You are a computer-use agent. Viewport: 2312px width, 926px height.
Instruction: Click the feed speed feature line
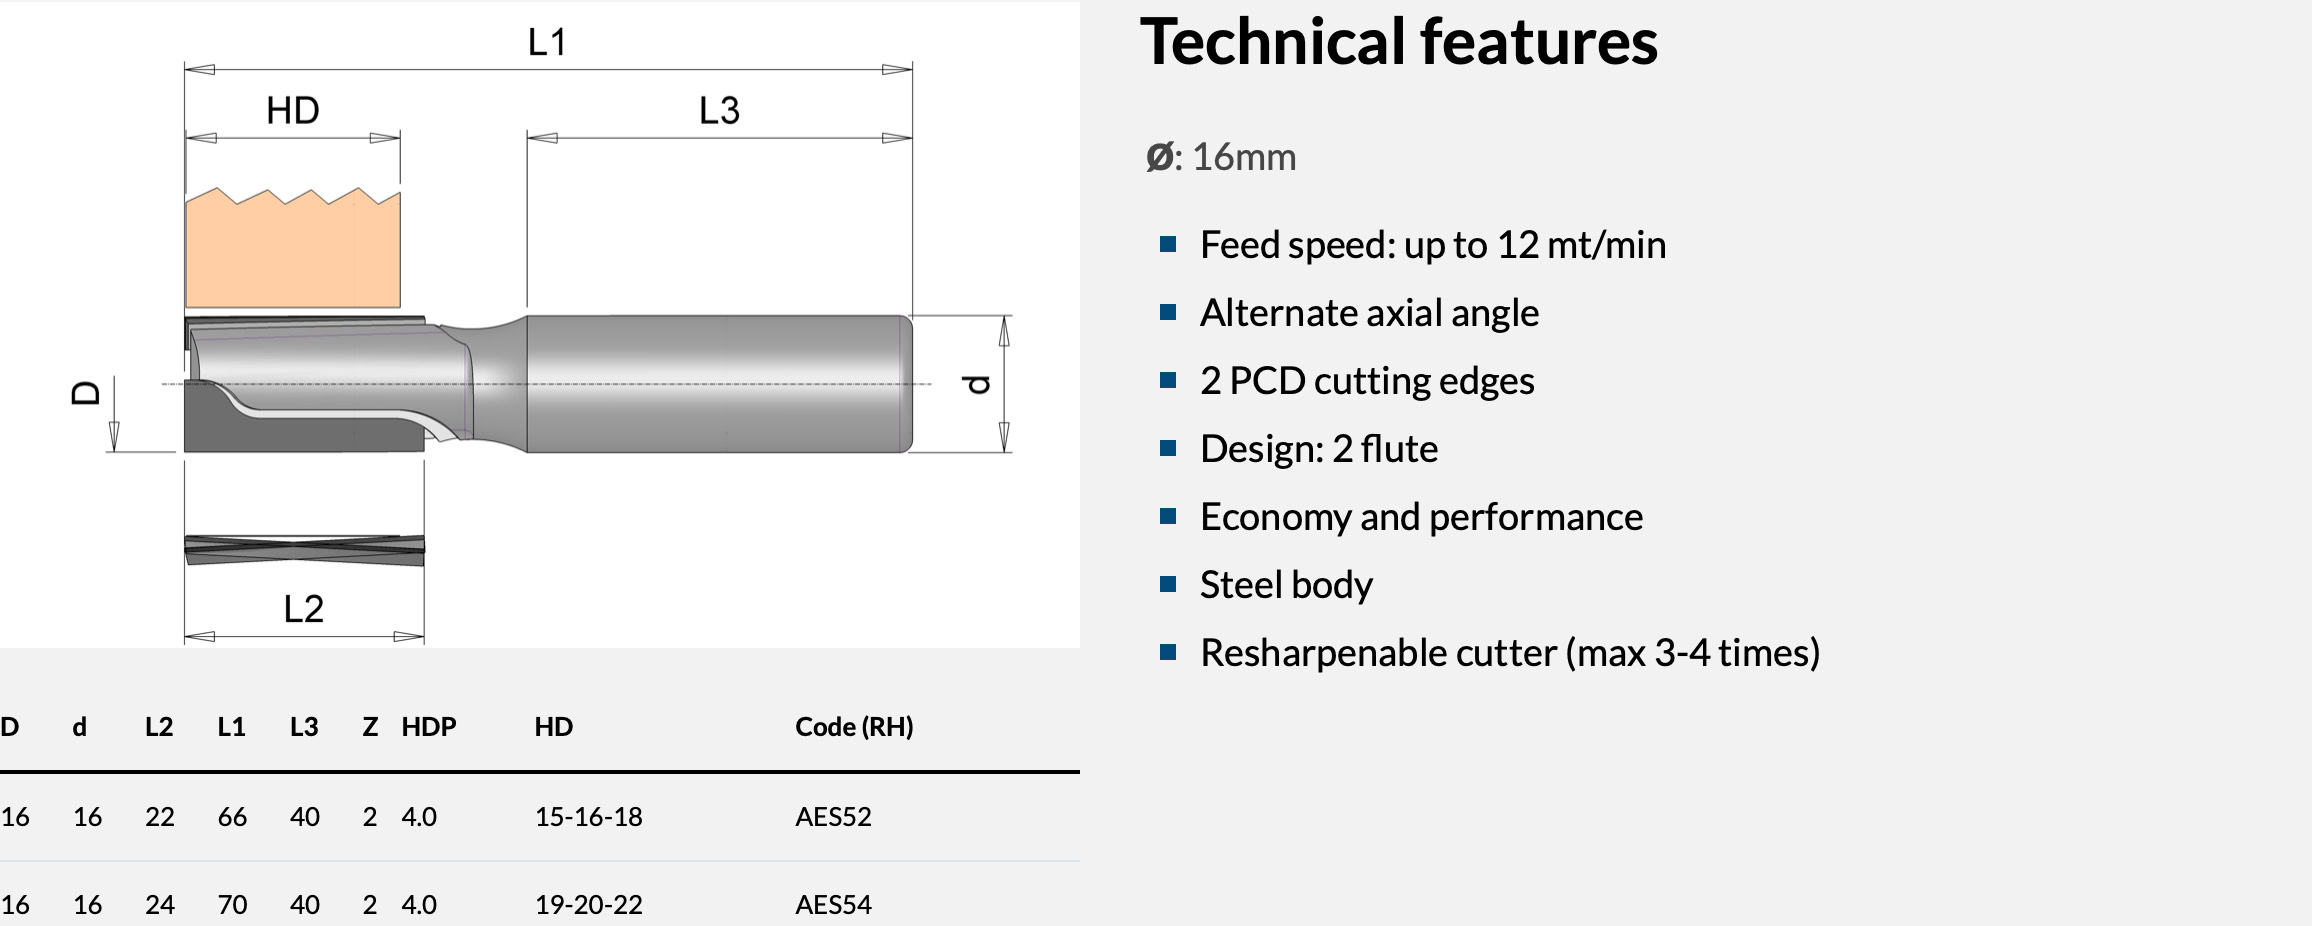[x=1432, y=245]
